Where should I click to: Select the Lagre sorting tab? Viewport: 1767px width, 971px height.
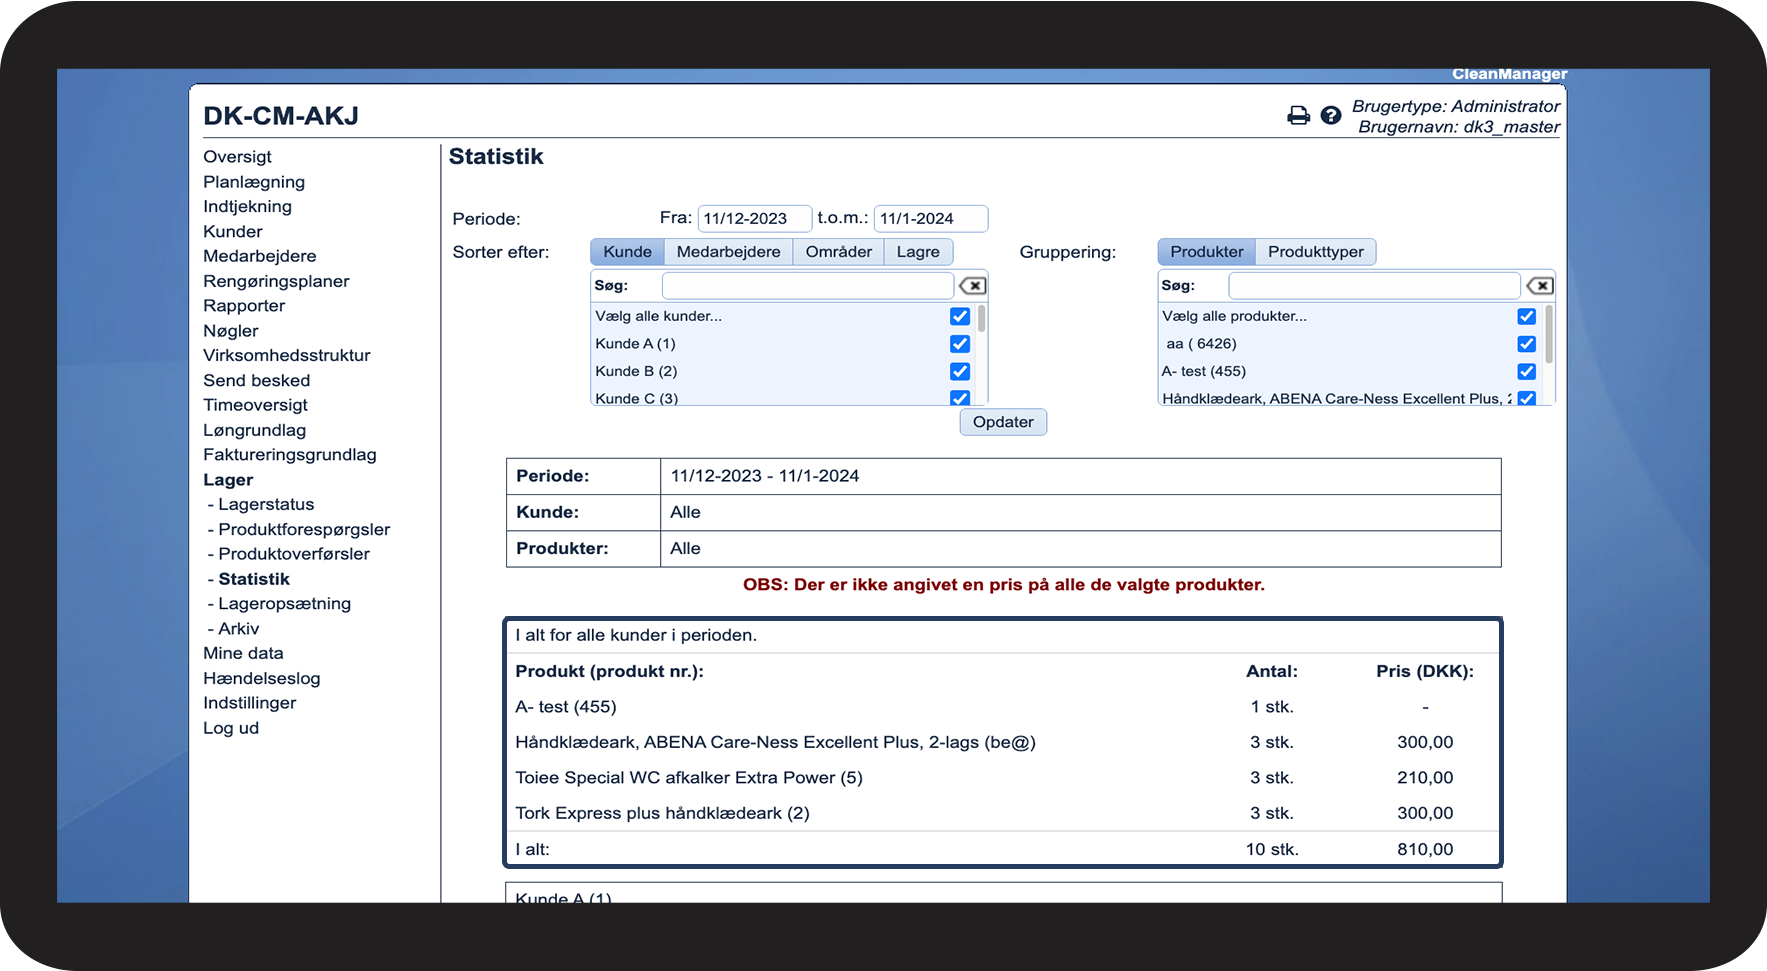pyautogui.click(x=918, y=252)
